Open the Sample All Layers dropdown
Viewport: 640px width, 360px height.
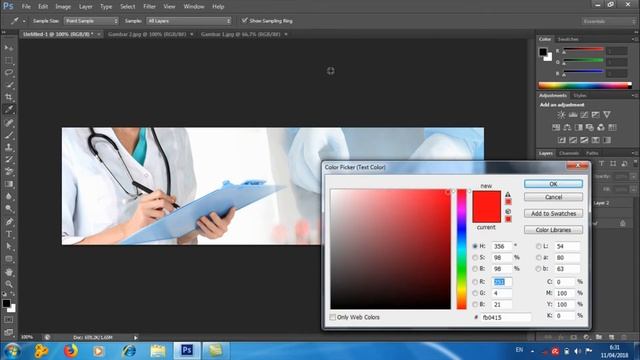pos(189,21)
